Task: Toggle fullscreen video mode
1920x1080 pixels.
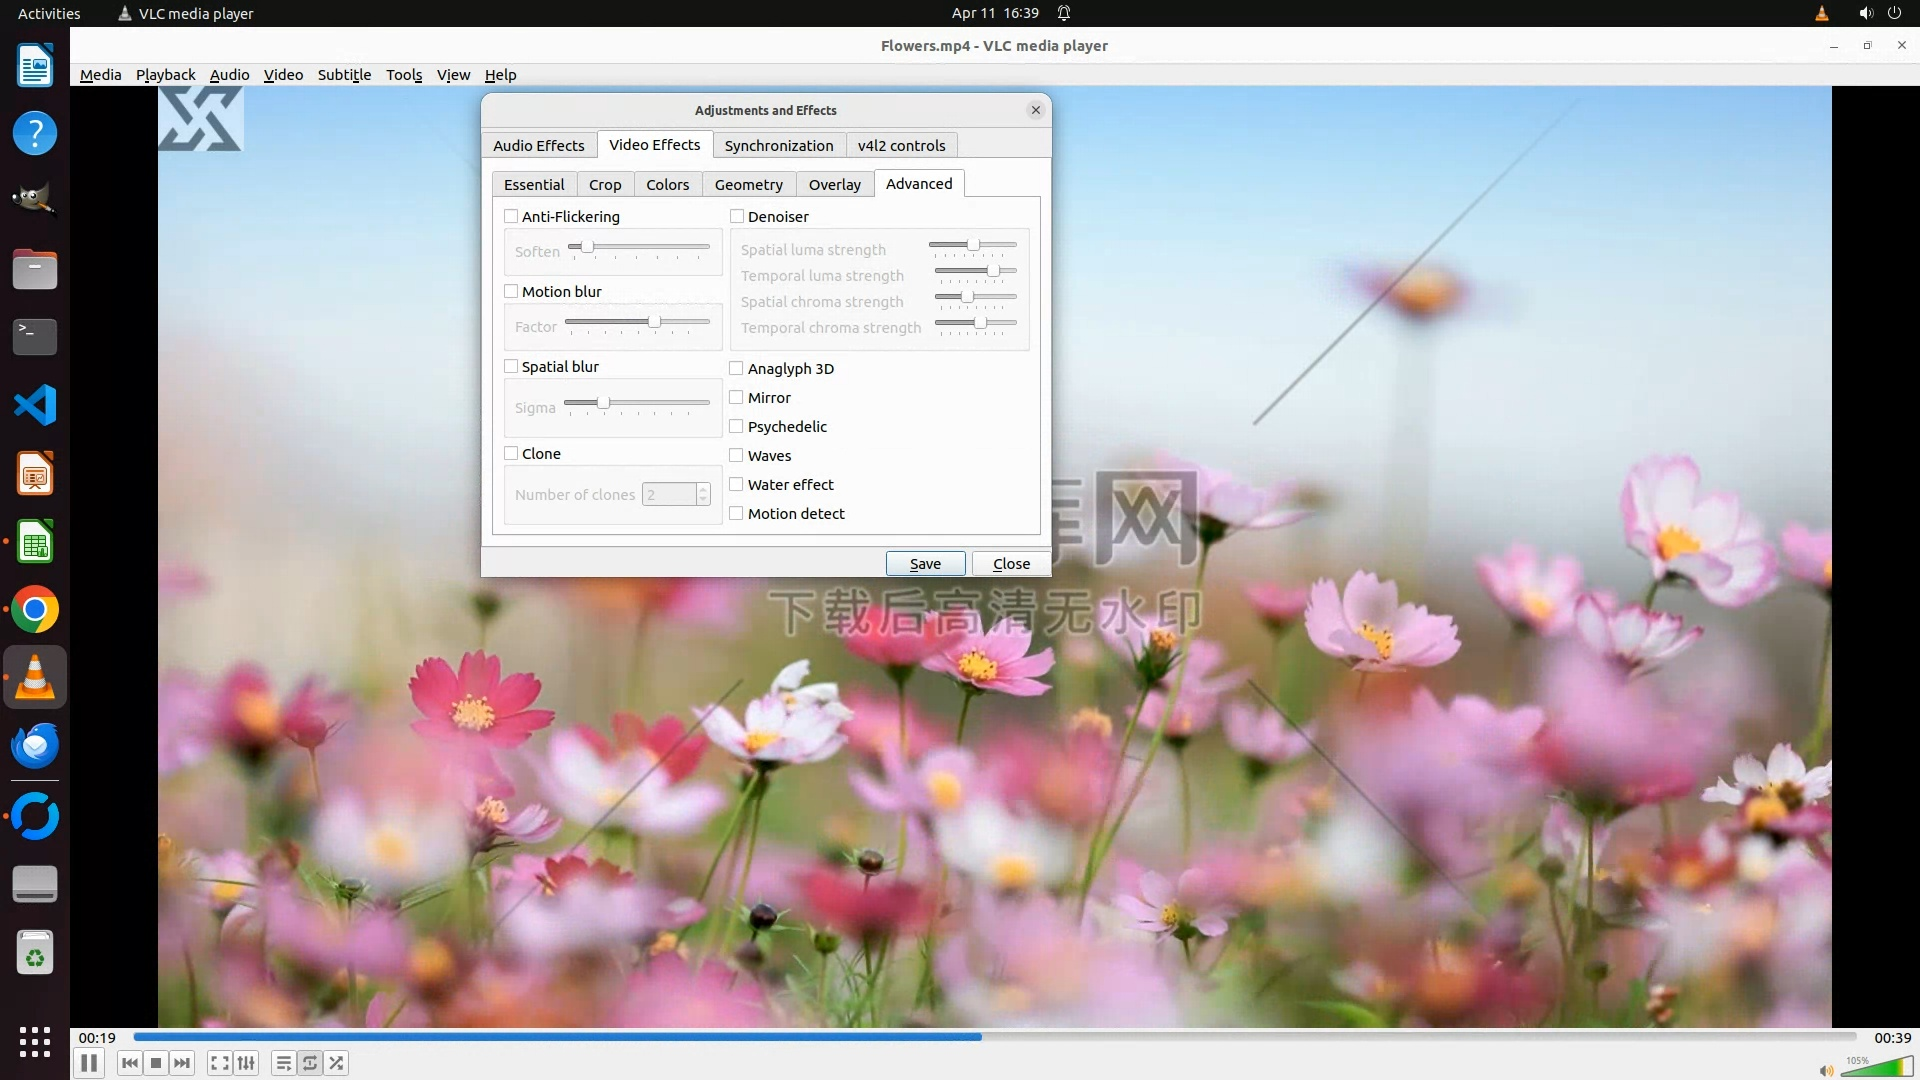Action: pos(220,1063)
